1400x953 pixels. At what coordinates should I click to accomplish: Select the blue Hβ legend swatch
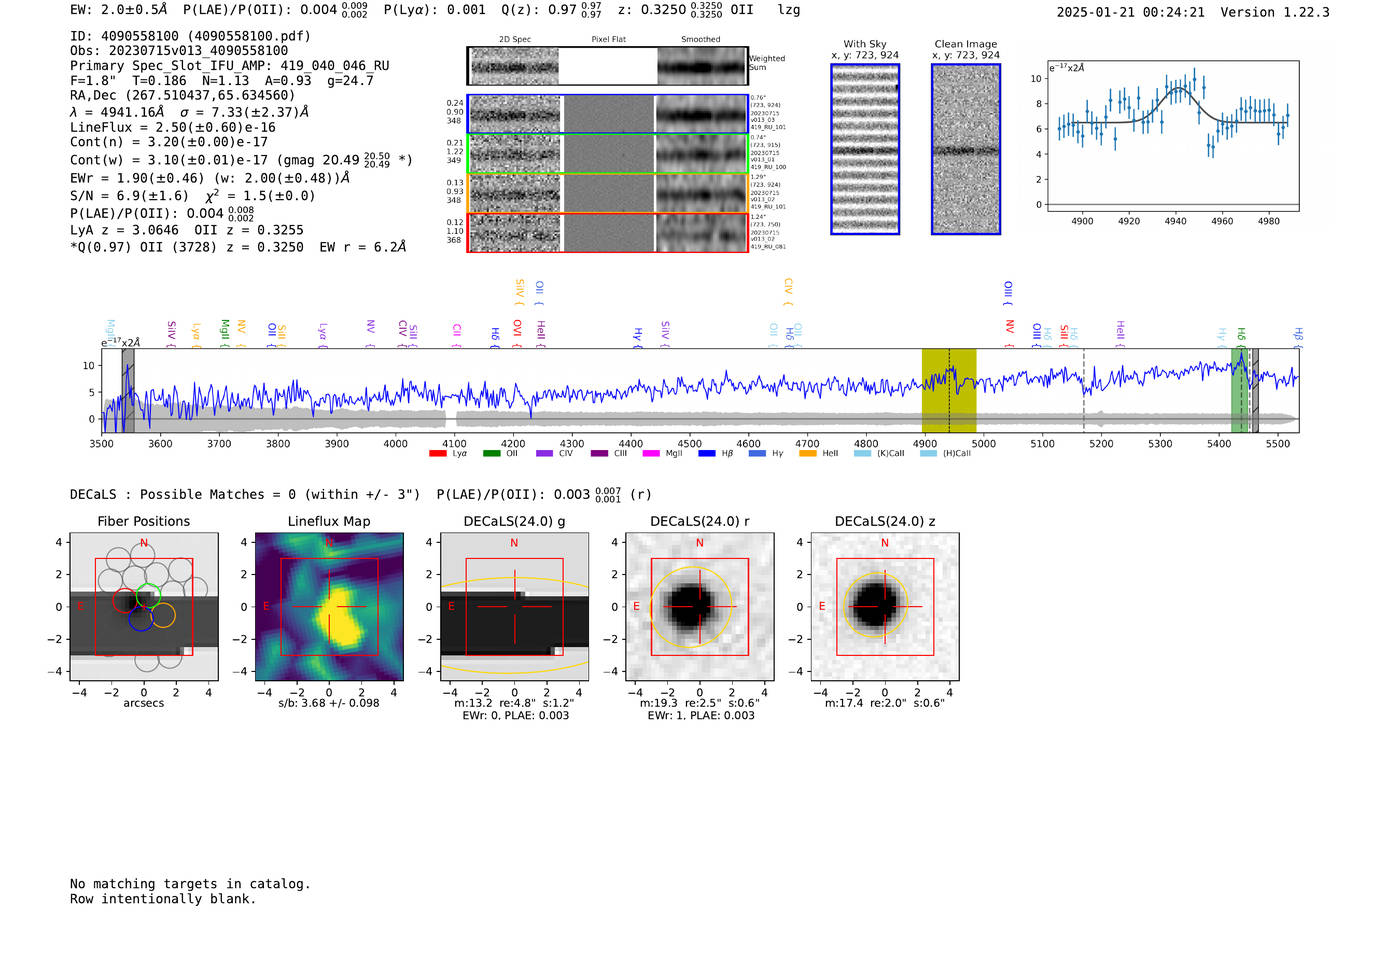707,453
